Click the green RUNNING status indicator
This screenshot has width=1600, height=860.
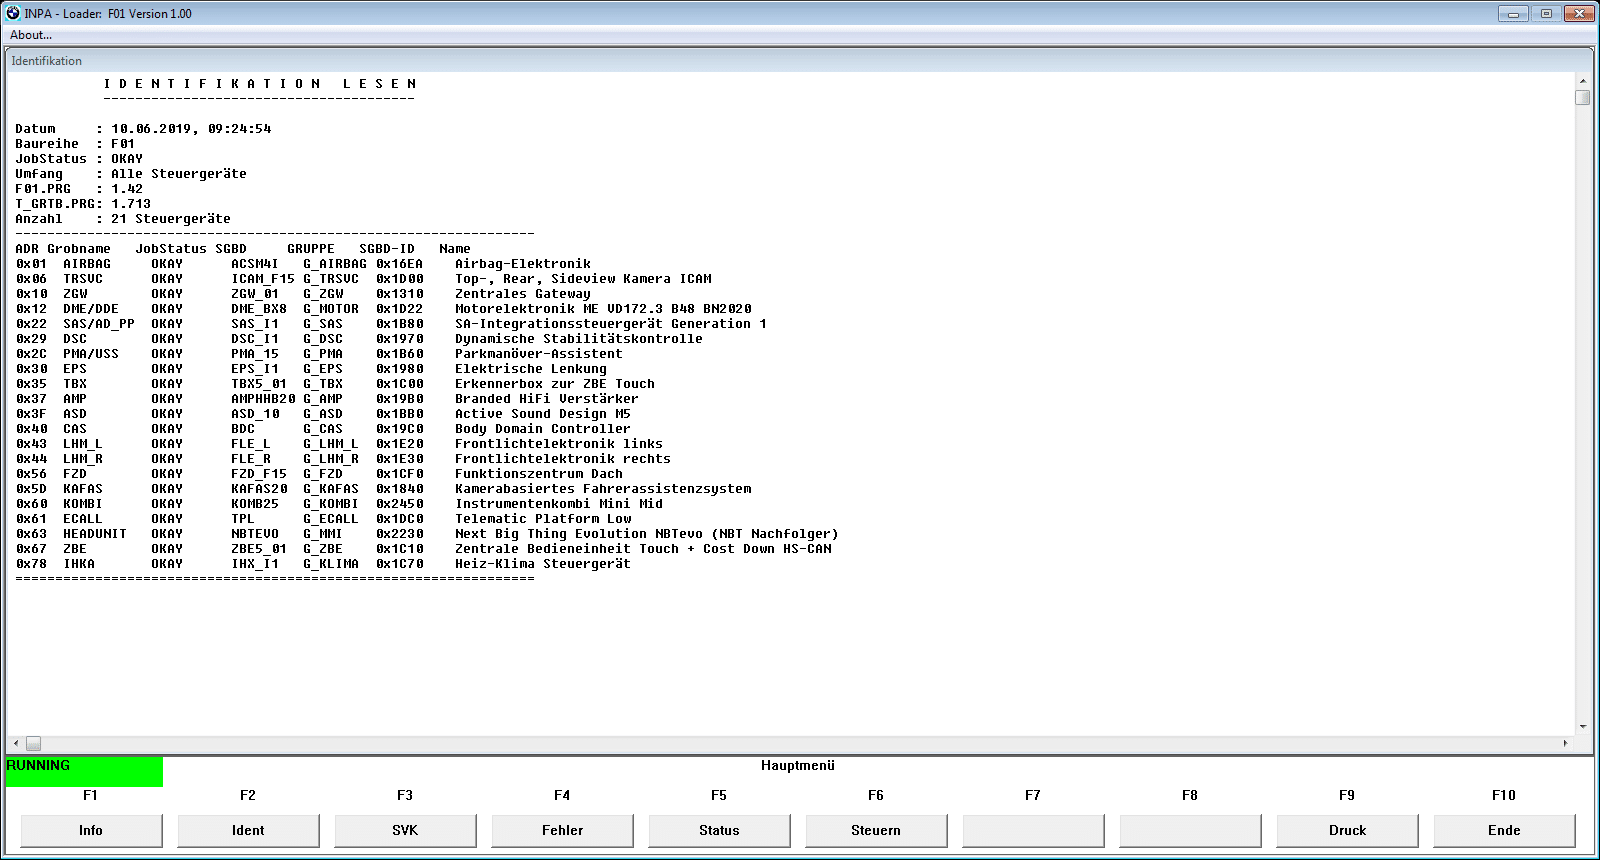click(84, 771)
